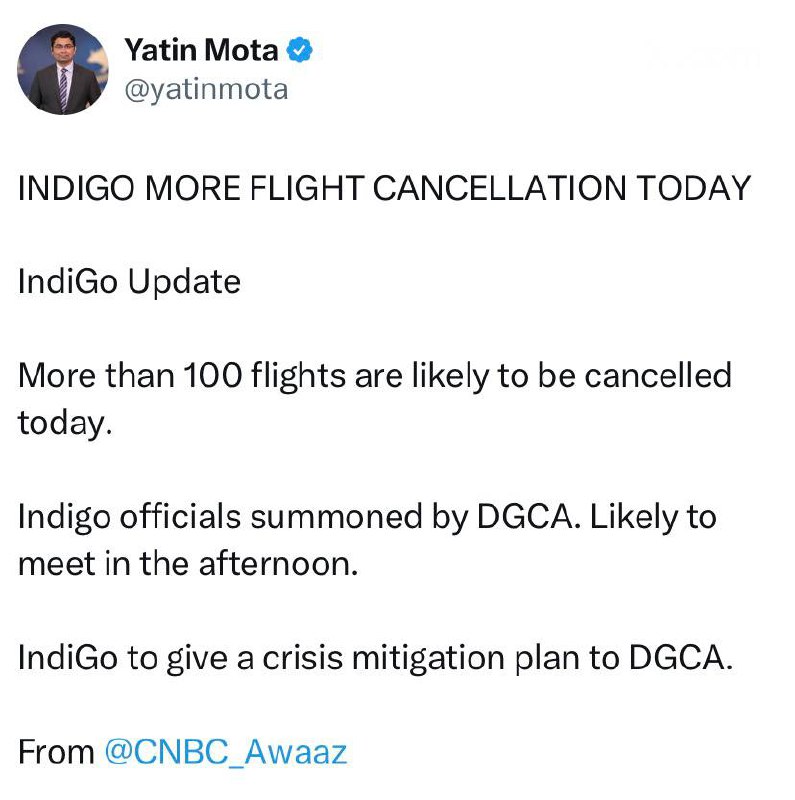Click the all-caps INDIGO headline line

(x=384, y=188)
